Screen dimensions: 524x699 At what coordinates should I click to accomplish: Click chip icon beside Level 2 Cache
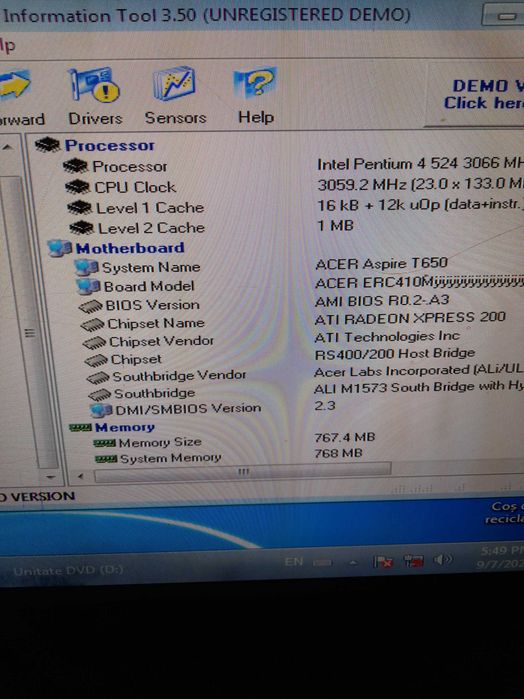(81, 228)
